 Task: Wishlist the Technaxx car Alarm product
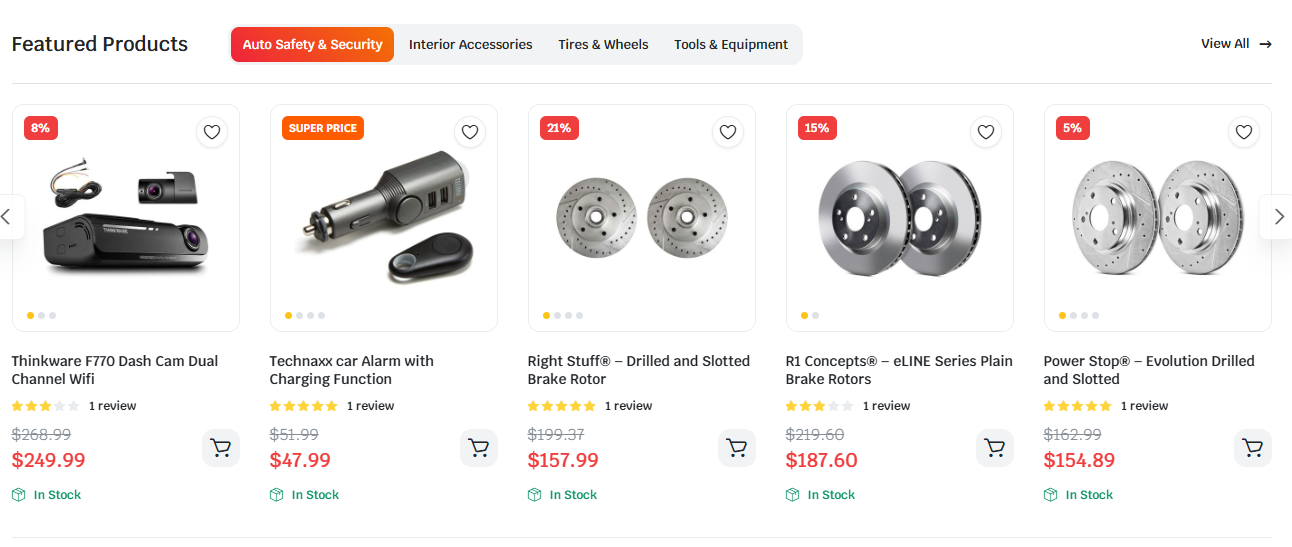pyautogui.click(x=469, y=132)
